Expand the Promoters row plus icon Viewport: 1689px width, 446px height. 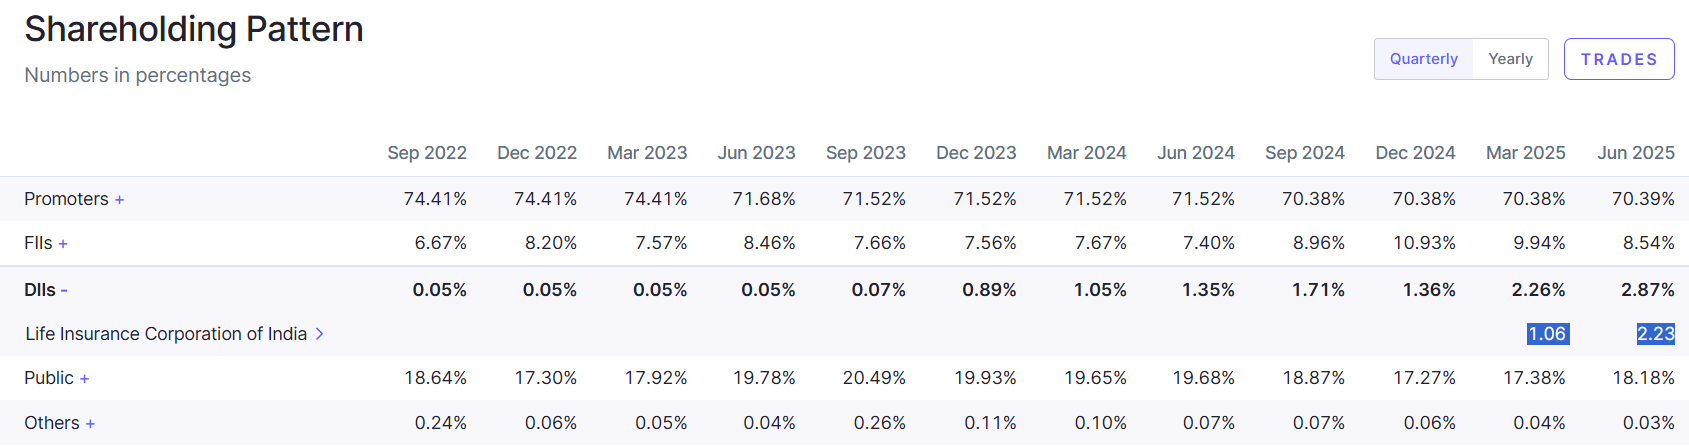pyautogui.click(x=119, y=200)
